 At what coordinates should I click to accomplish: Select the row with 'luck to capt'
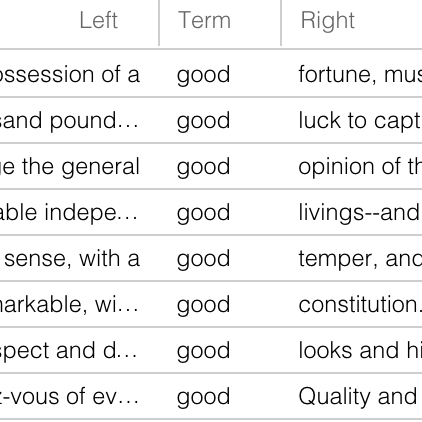tap(211, 120)
